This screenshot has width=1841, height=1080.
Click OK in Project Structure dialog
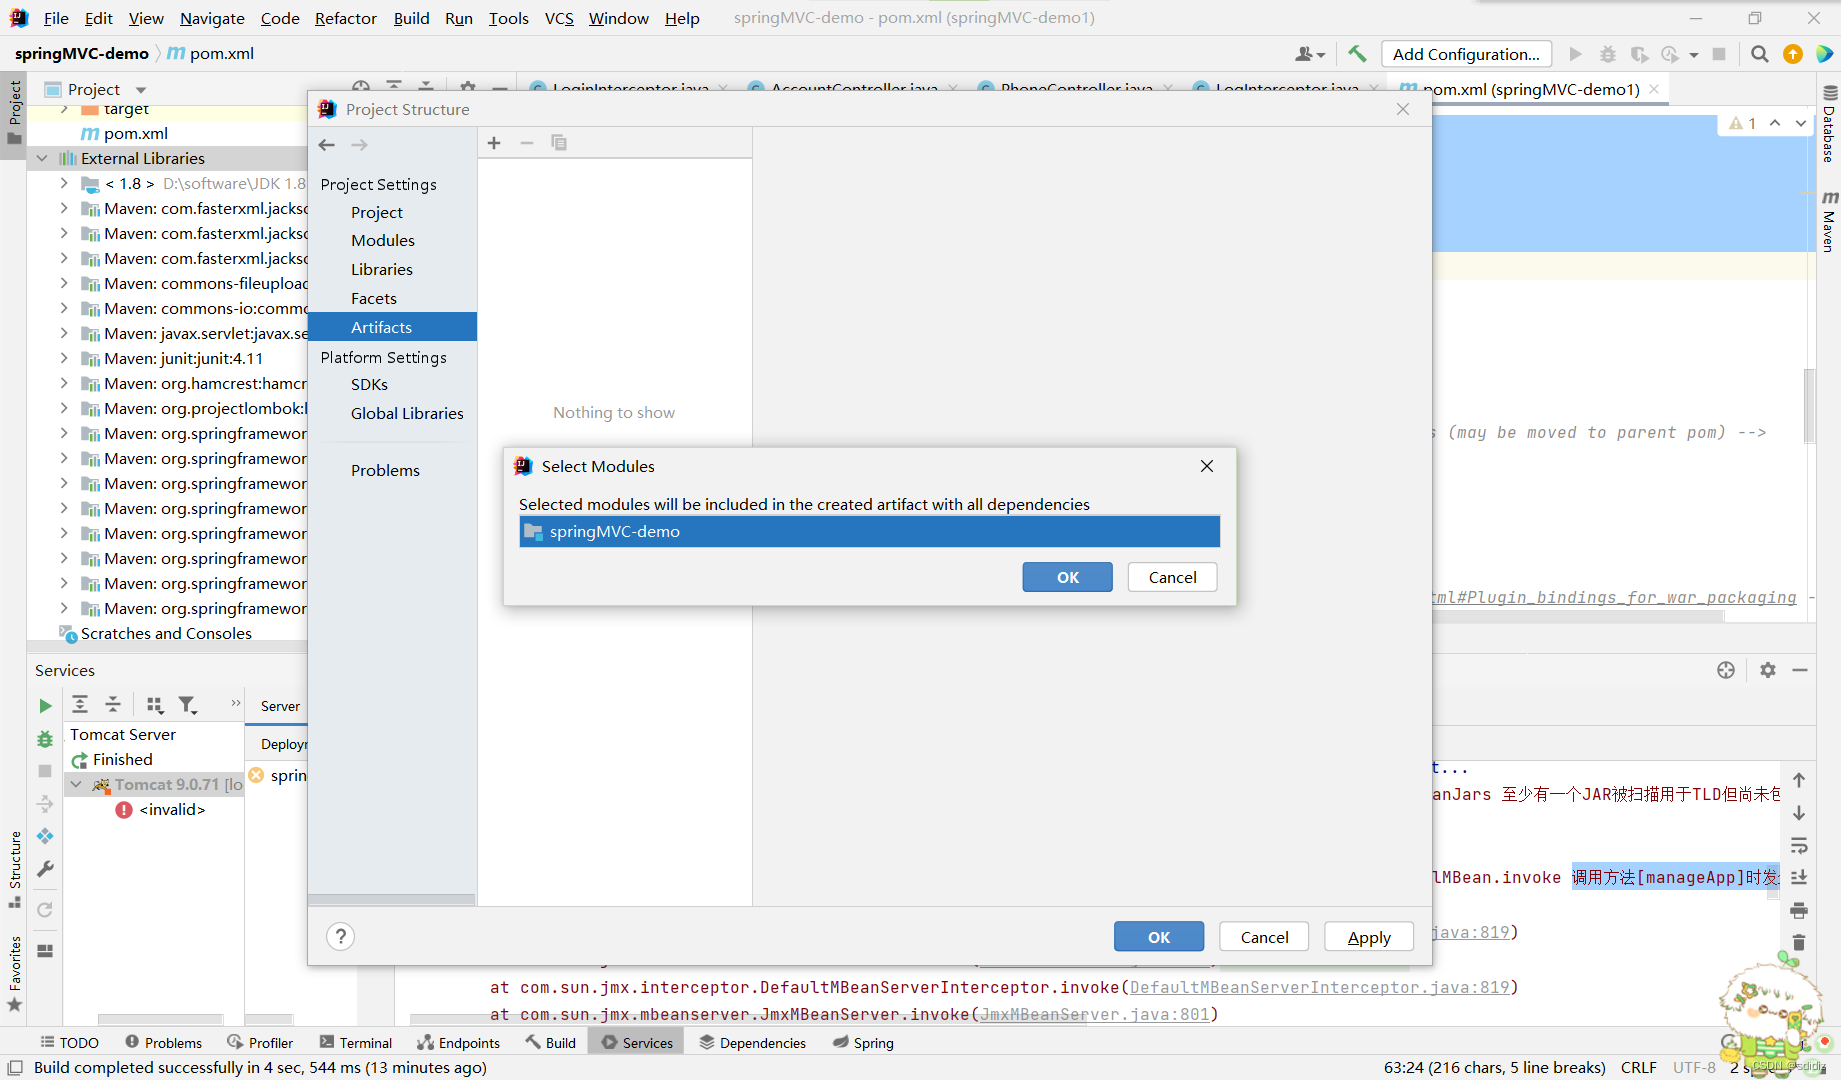point(1159,937)
